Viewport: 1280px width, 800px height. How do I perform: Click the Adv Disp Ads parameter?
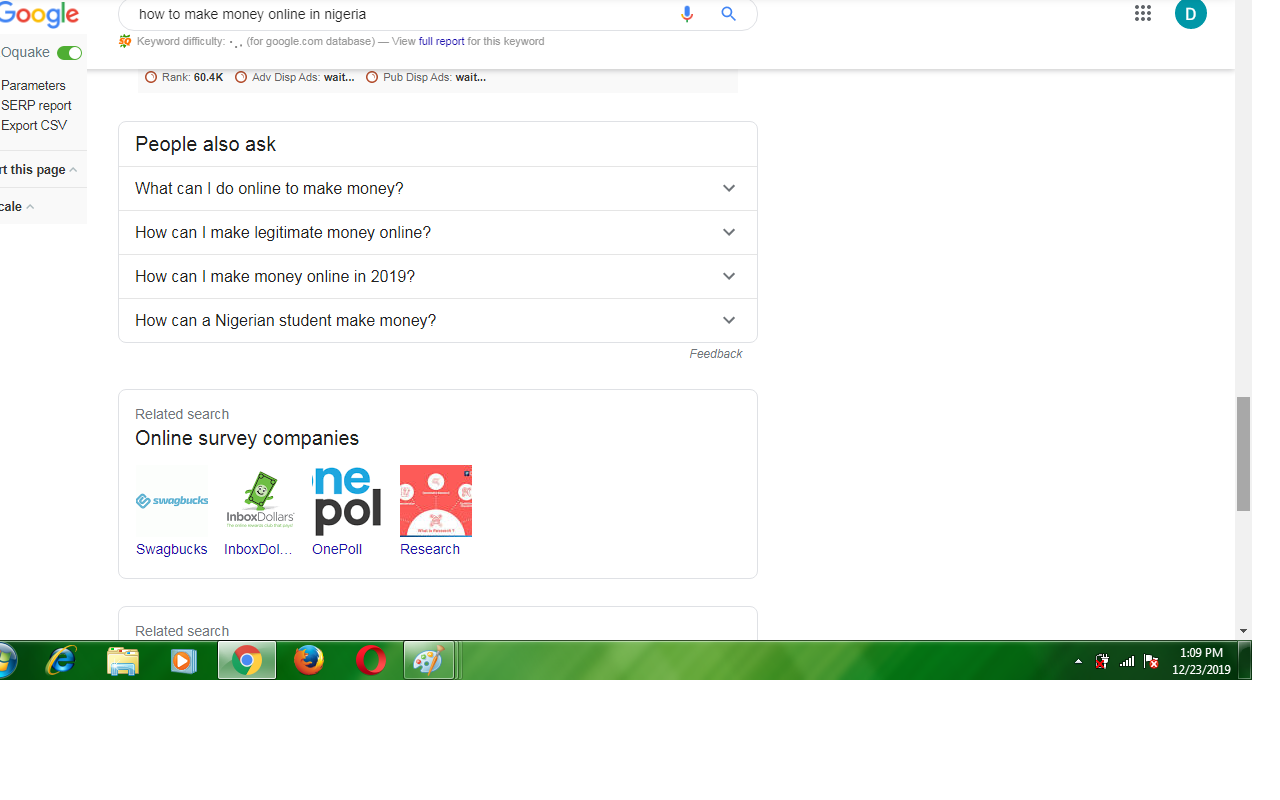[296, 77]
